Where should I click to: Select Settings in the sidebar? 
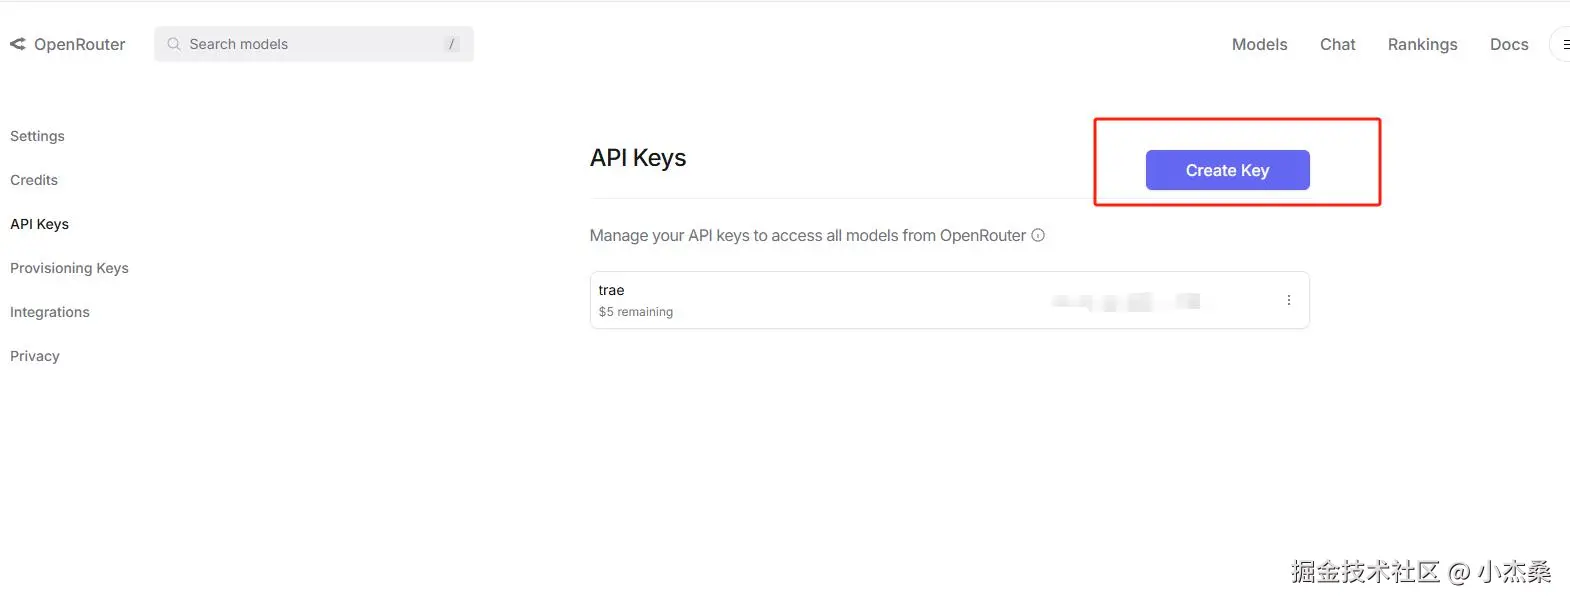37,136
